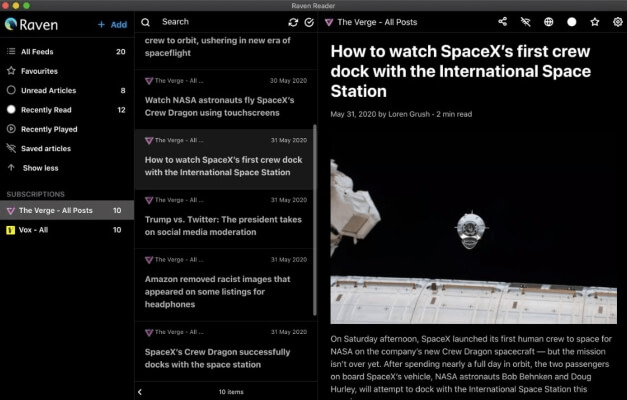Image resolution: width=627 pixels, height=400 pixels.
Task: Collapse the article list left chevron
Action: pos(140,392)
